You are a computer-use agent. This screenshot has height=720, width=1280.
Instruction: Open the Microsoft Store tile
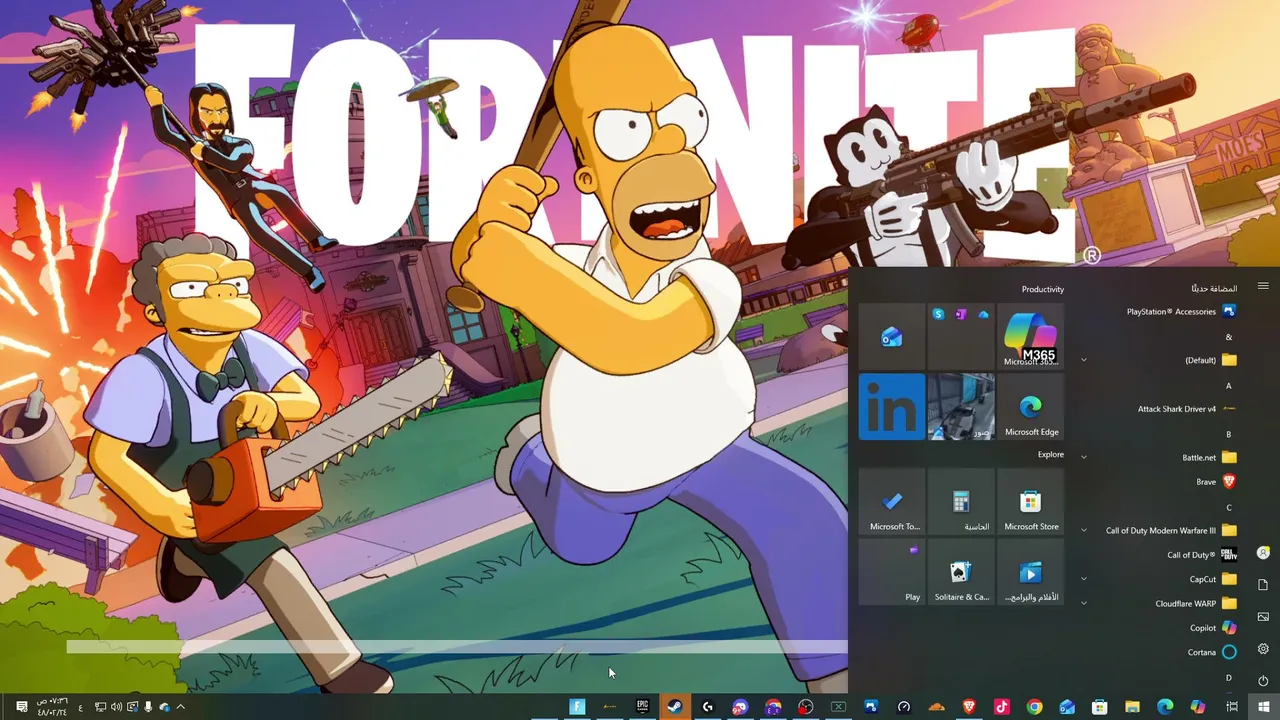(1031, 503)
